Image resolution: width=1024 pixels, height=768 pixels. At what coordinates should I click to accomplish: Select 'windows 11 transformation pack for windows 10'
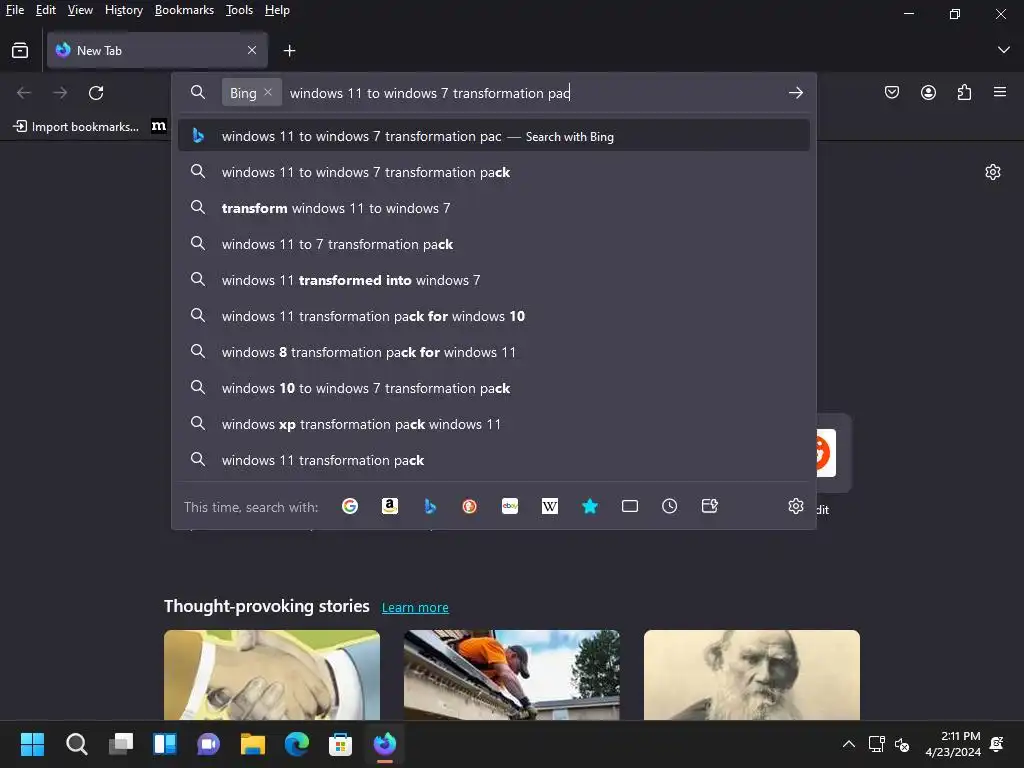[494, 315]
